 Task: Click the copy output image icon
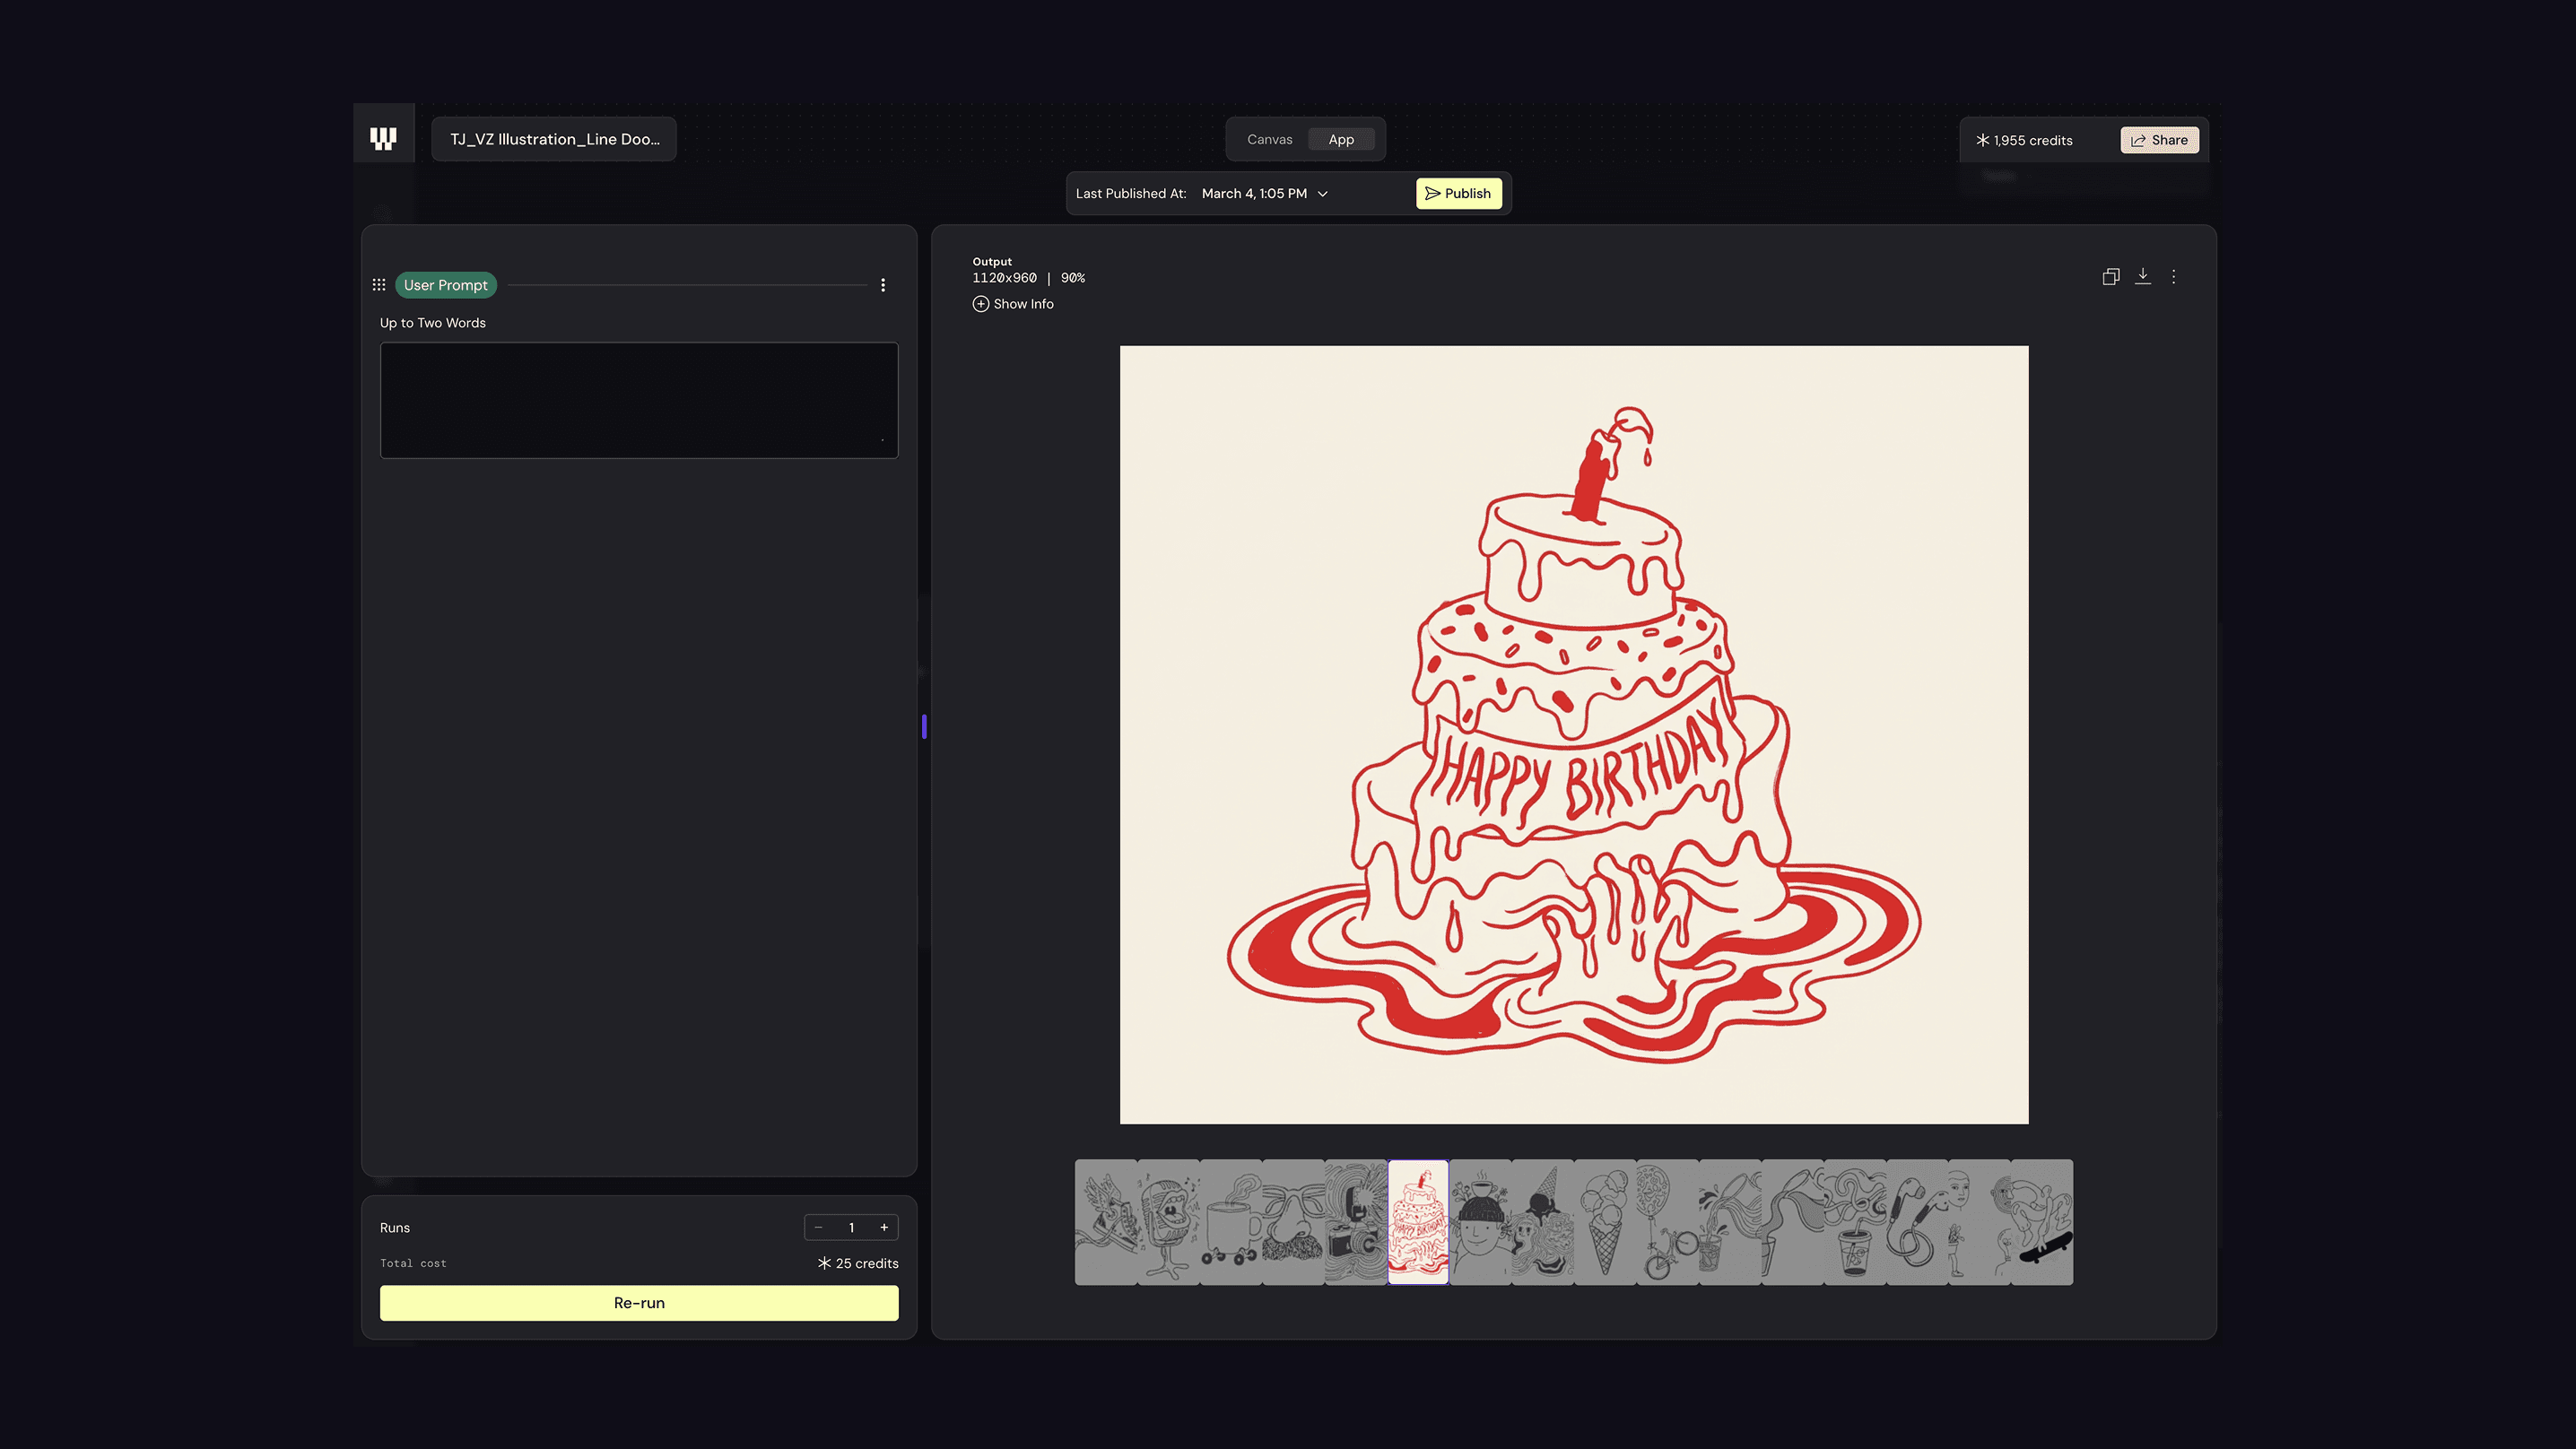coord(2110,277)
